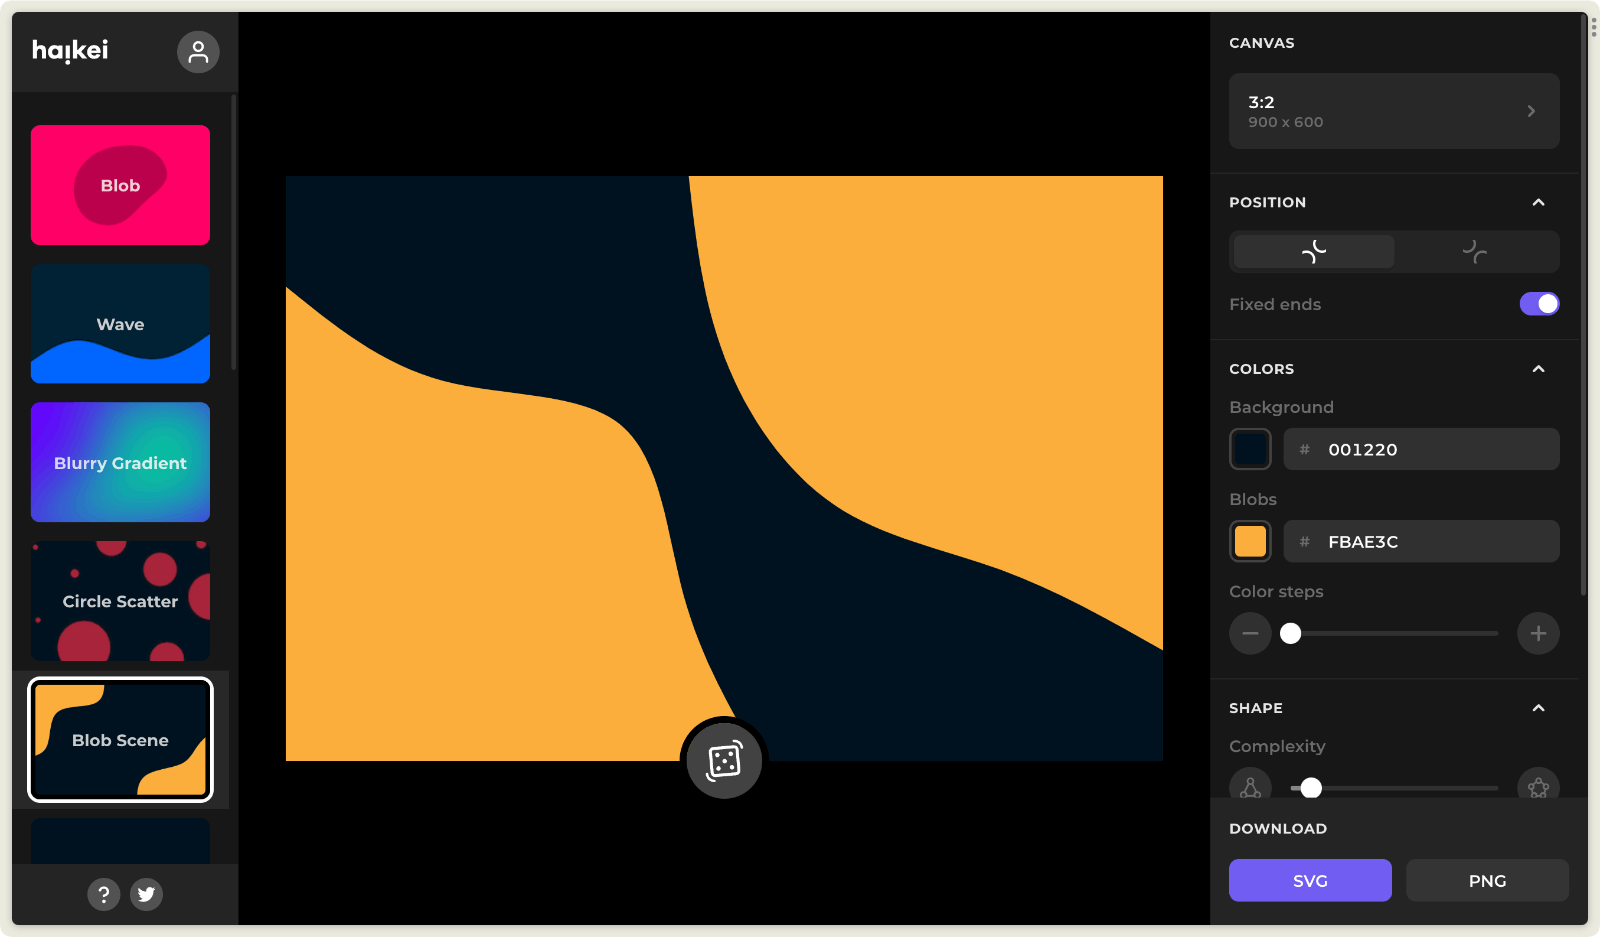
Task: Click the dice randomize button
Action: [x=724, y=761]
